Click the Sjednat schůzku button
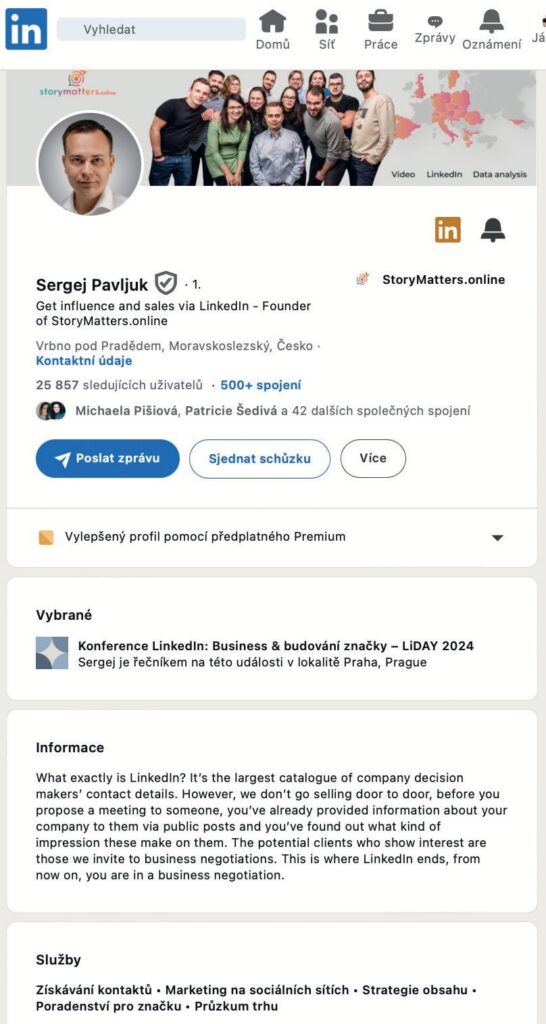The width and height of the screenshot is (546, 1024). 260,458
